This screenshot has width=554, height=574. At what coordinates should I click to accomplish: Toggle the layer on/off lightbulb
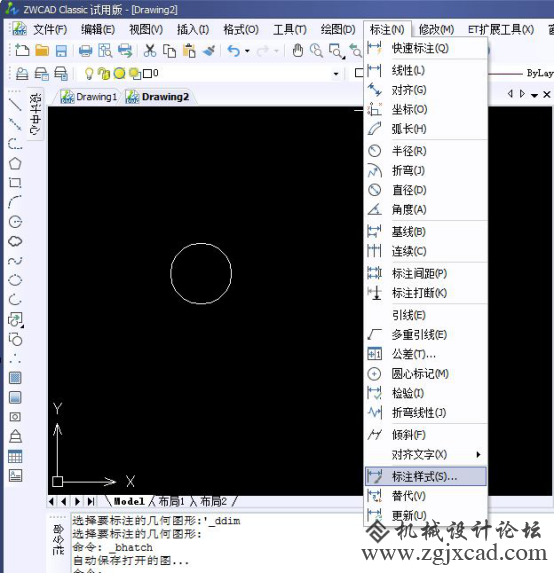(89, 73)
